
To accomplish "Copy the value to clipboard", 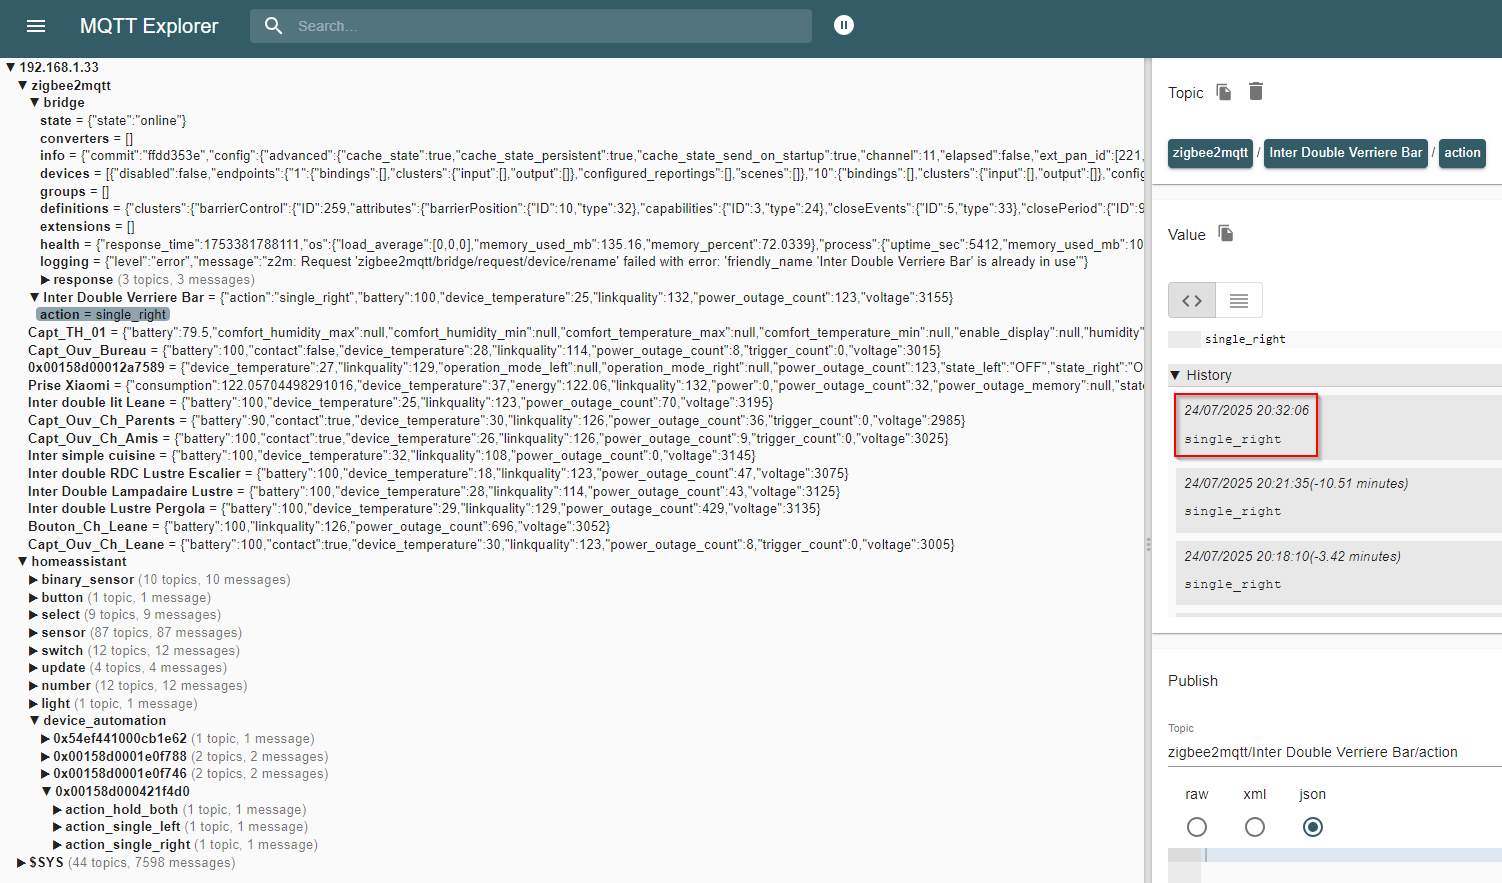I will pyautogui.click(x=1226, y=234).
